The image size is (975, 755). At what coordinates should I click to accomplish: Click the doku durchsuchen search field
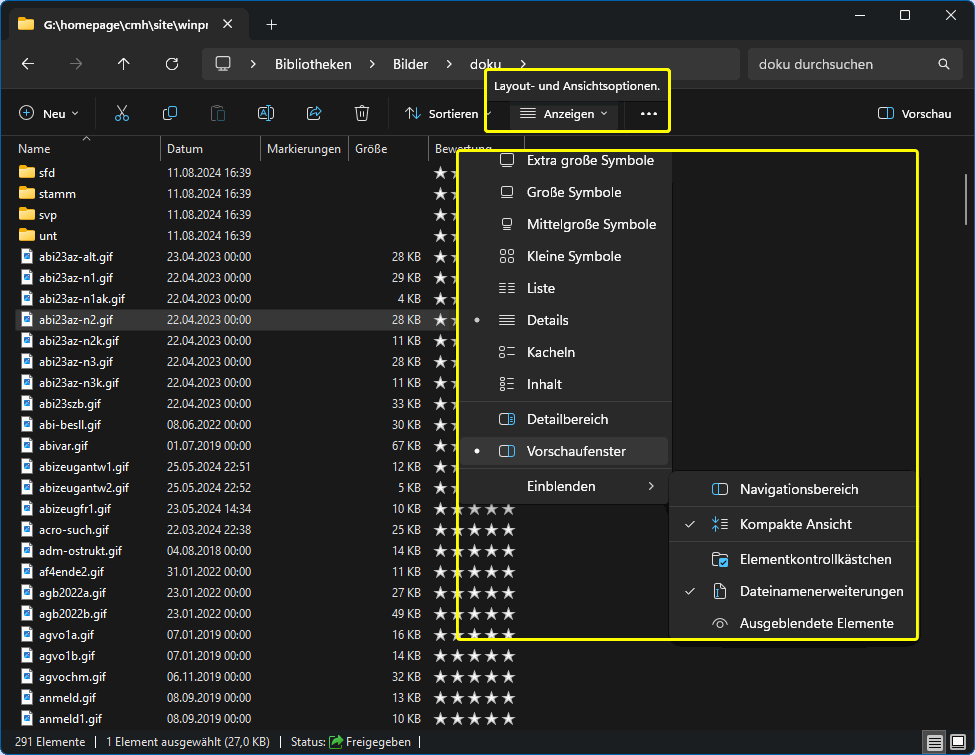(840, 64)
